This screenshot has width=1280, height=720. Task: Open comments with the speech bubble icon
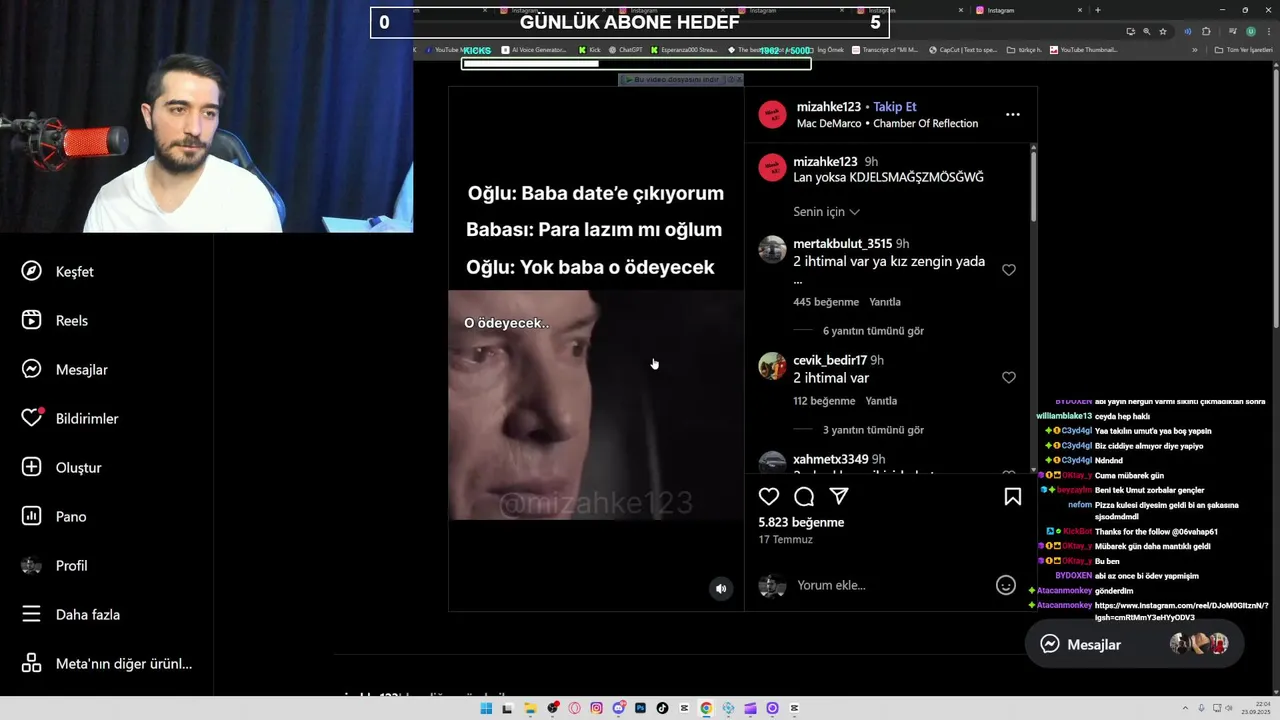[x=804, y=497]
